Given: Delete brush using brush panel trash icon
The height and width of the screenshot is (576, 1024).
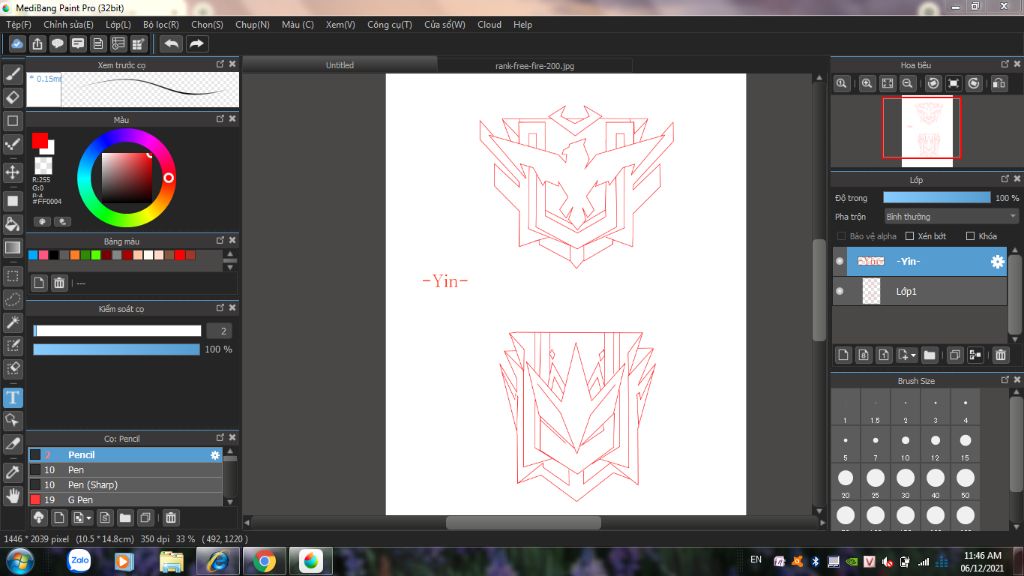Looking at the screenshot, I should (170, 518).
